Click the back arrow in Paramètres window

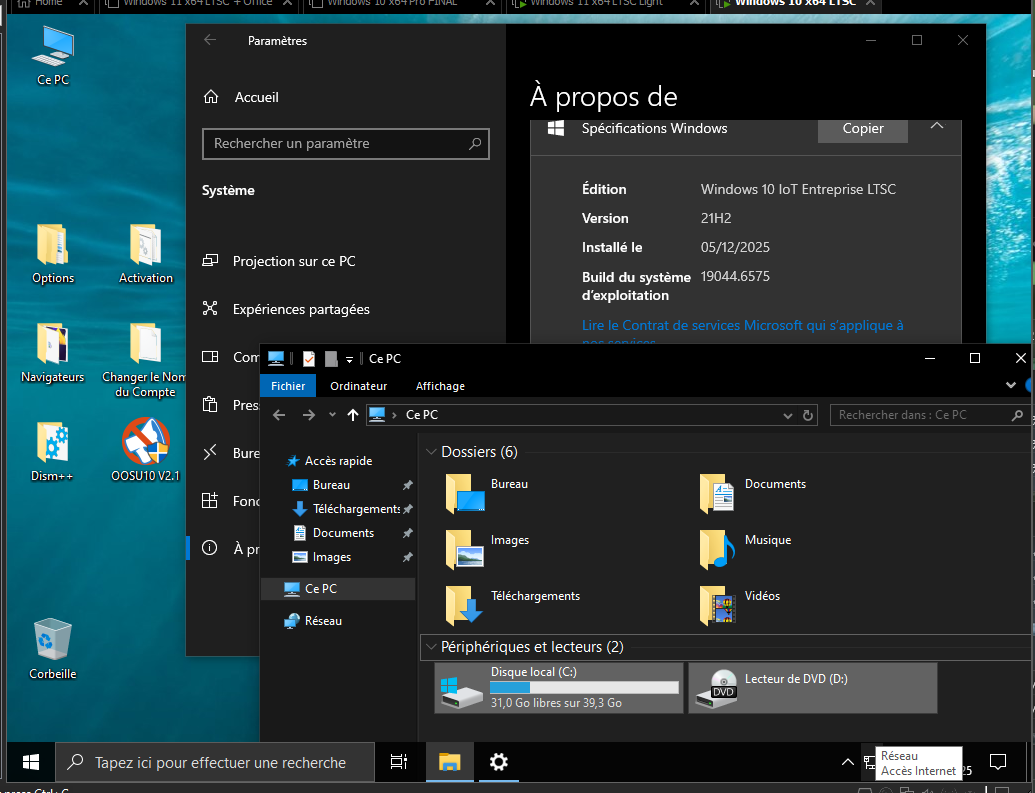pos(210,40)
